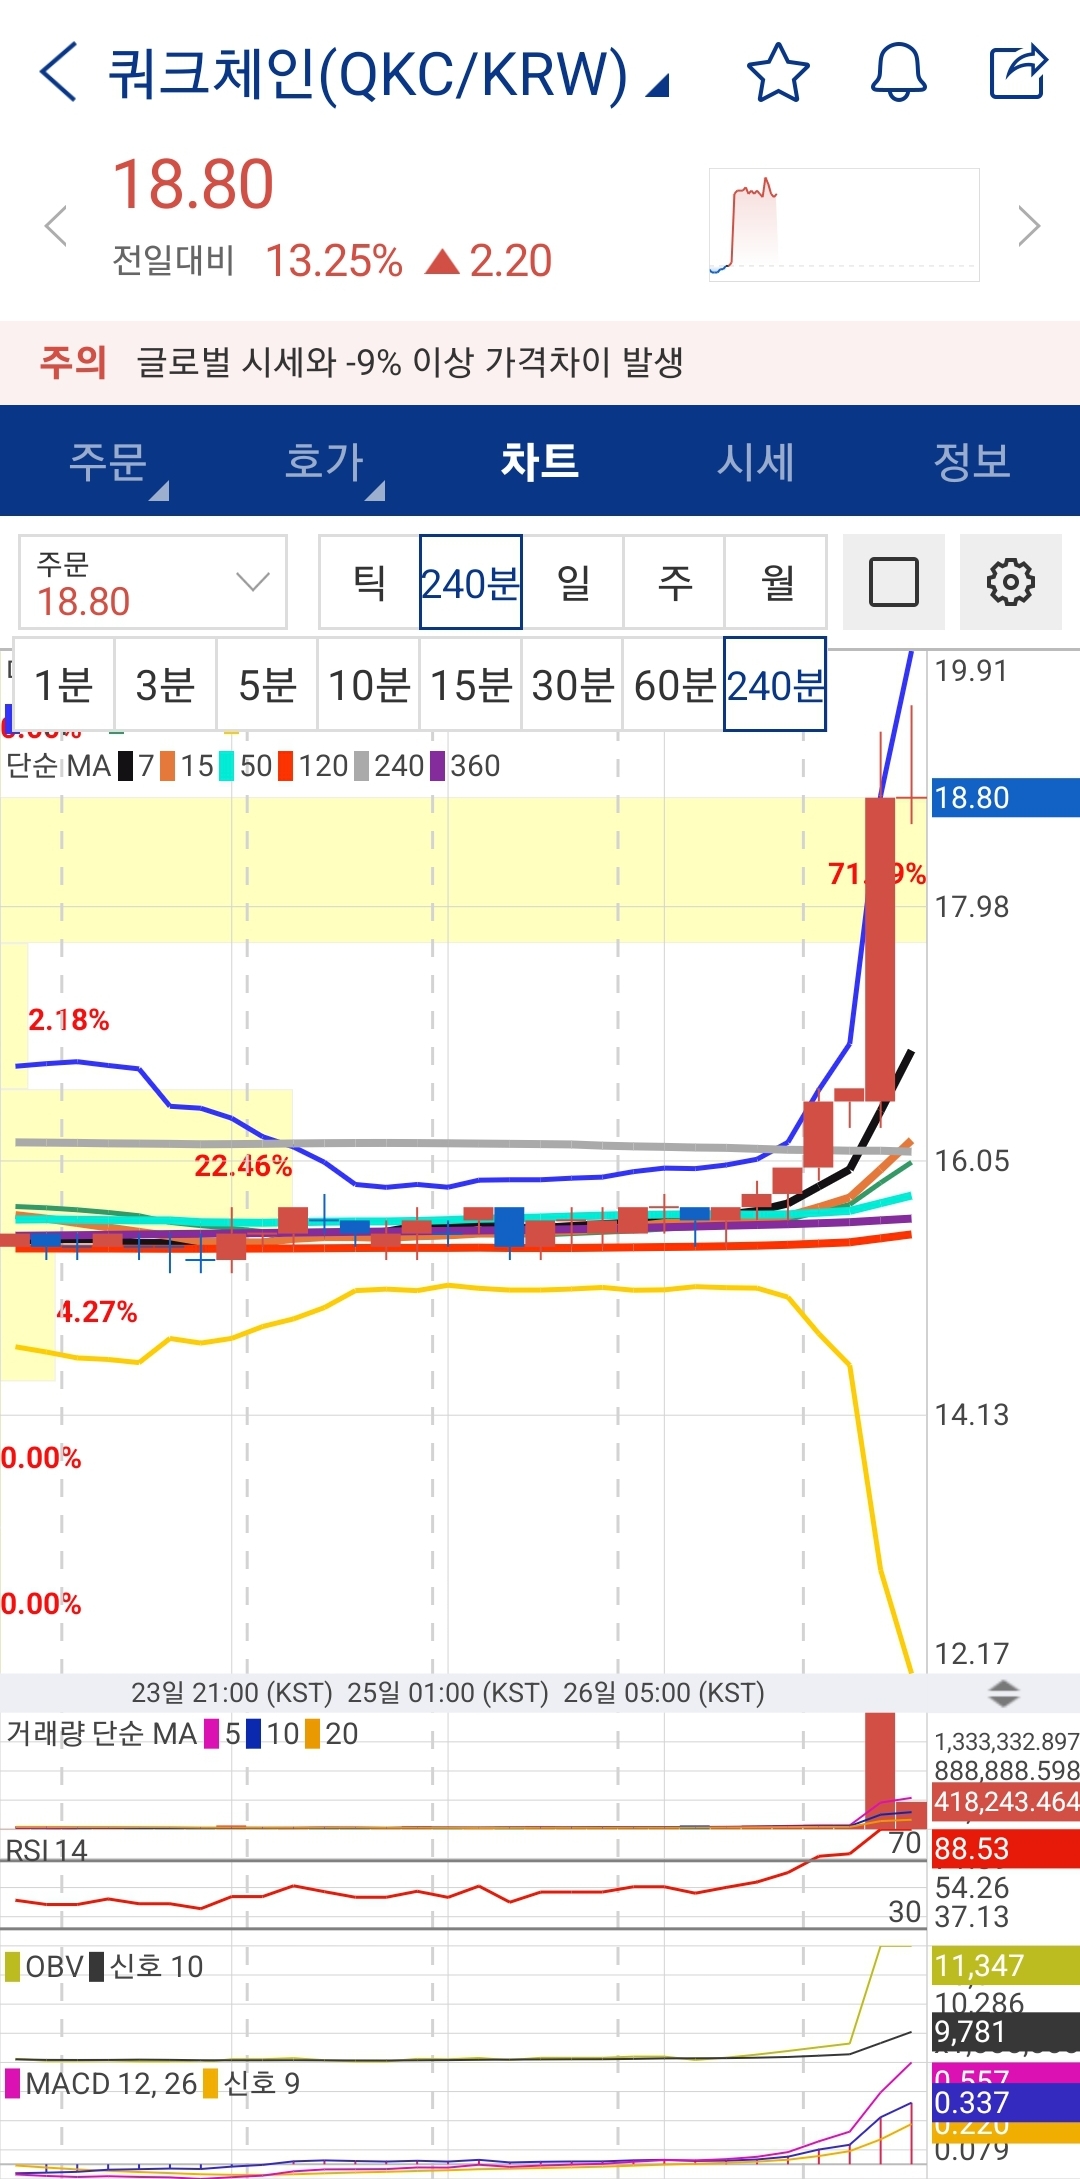Select the 차트 tab
The height and width of the screenshot is (2179, 1080).
point(540,462)
